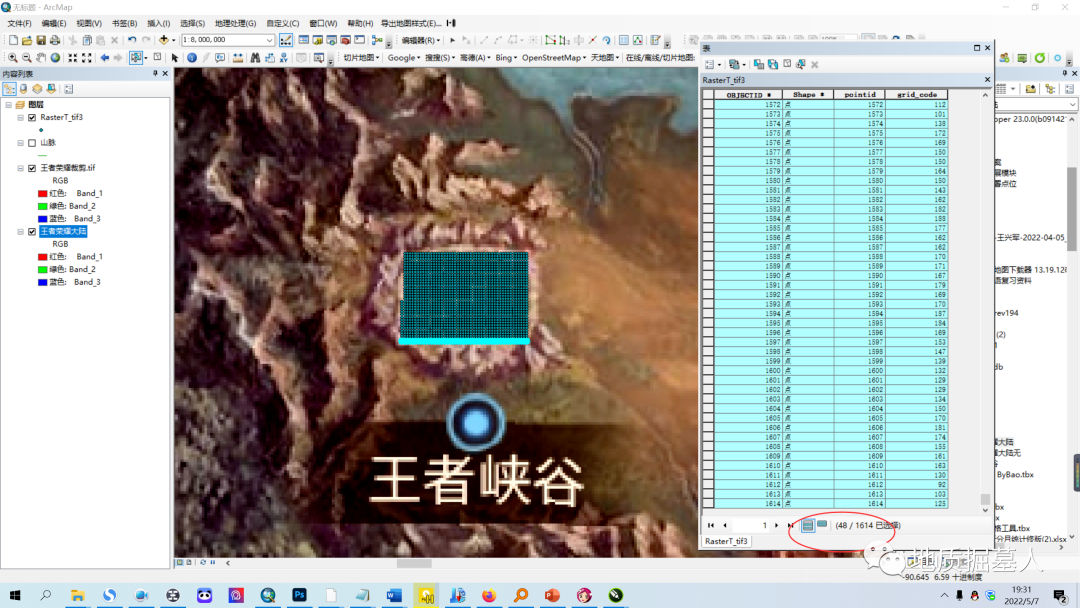Collapse the 王者荣耀裁剪.tif layer node
Image resolution: width=1080 pixels, height=608 pixels.
click(x=21, y=168)
